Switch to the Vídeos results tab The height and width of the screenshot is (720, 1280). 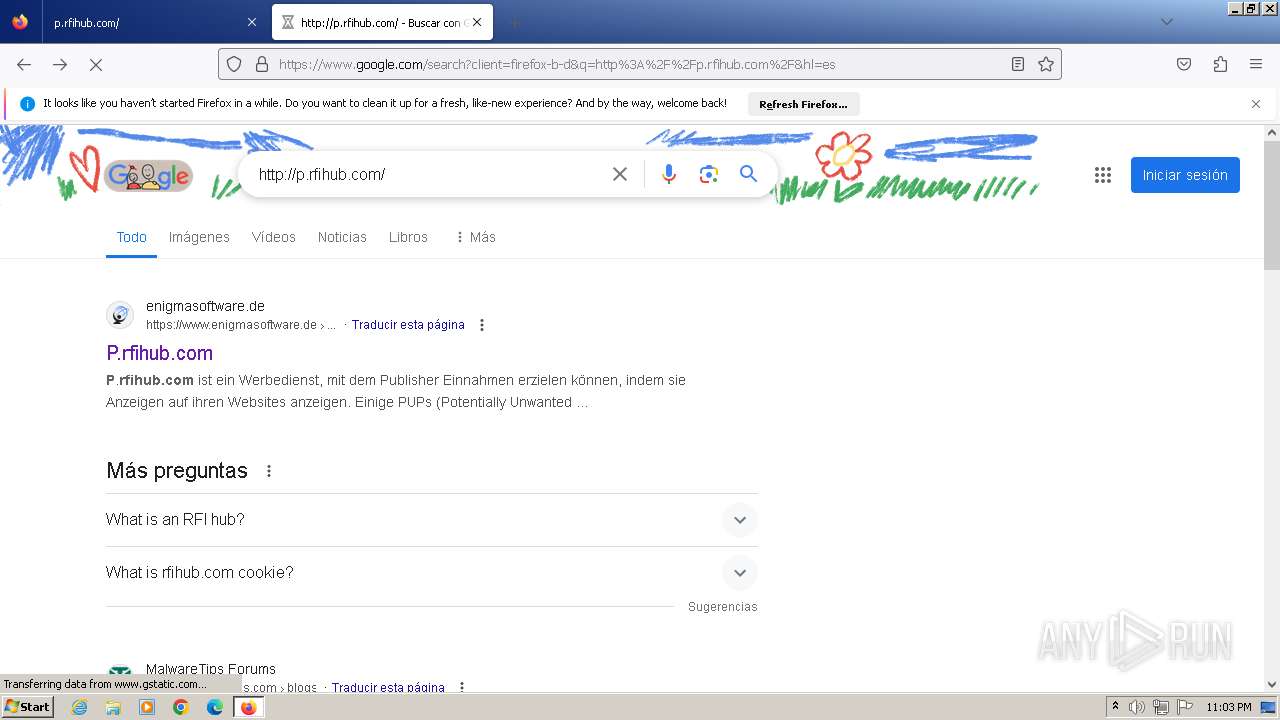pyautogui.click(x=274, y=237)
